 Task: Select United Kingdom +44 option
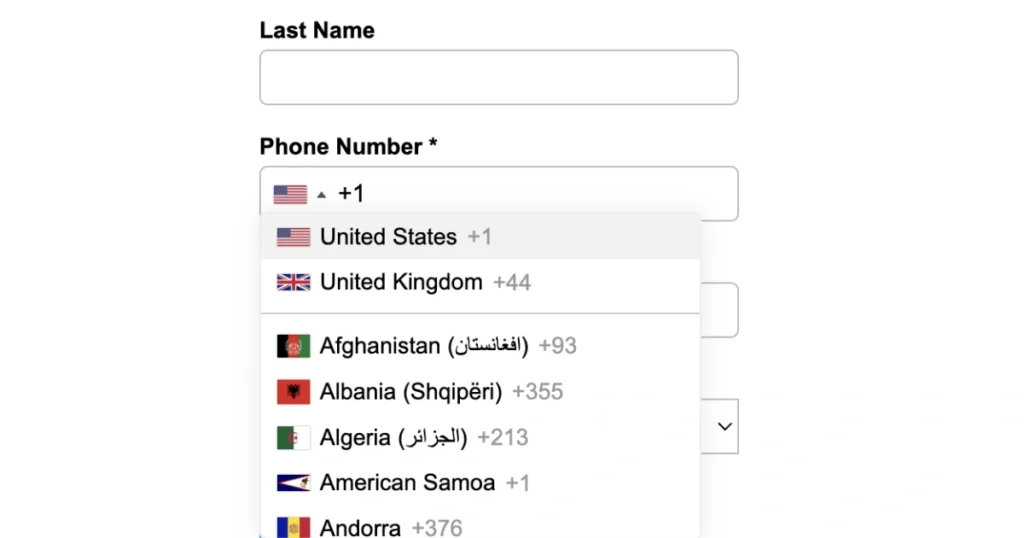425,282
